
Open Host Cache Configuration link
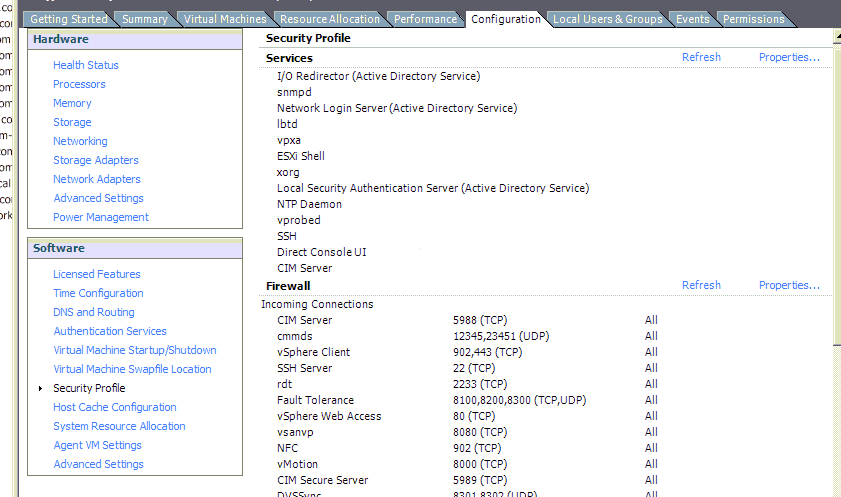pyautogui.click(x=115, y=407)
